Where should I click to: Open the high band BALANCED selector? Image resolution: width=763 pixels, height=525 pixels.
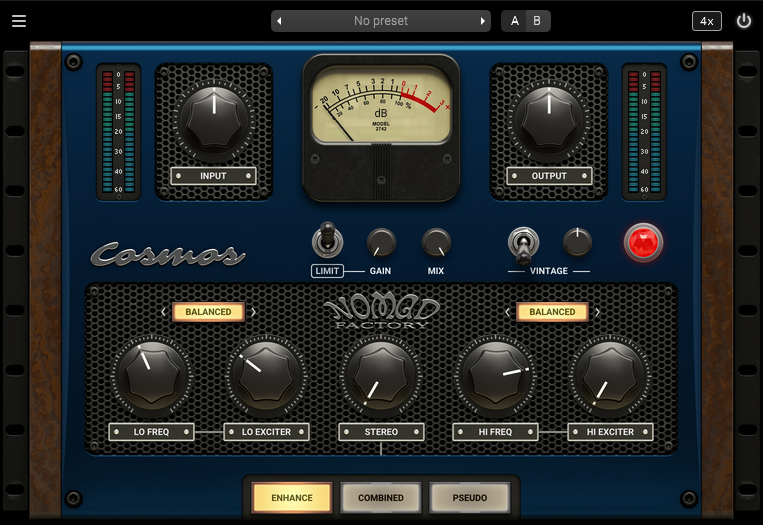coord(552,312)
